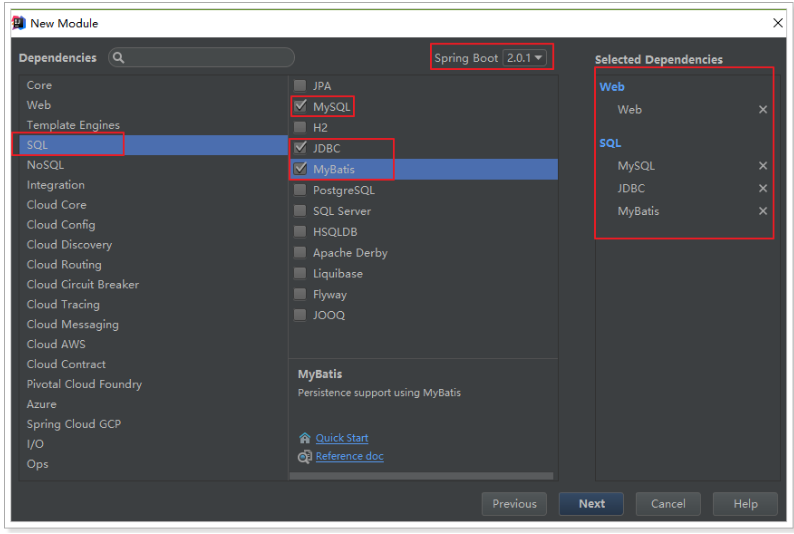This screenshot has height=534, width=794.
Task: Click the dependencies search field
Action: (202, 58)
